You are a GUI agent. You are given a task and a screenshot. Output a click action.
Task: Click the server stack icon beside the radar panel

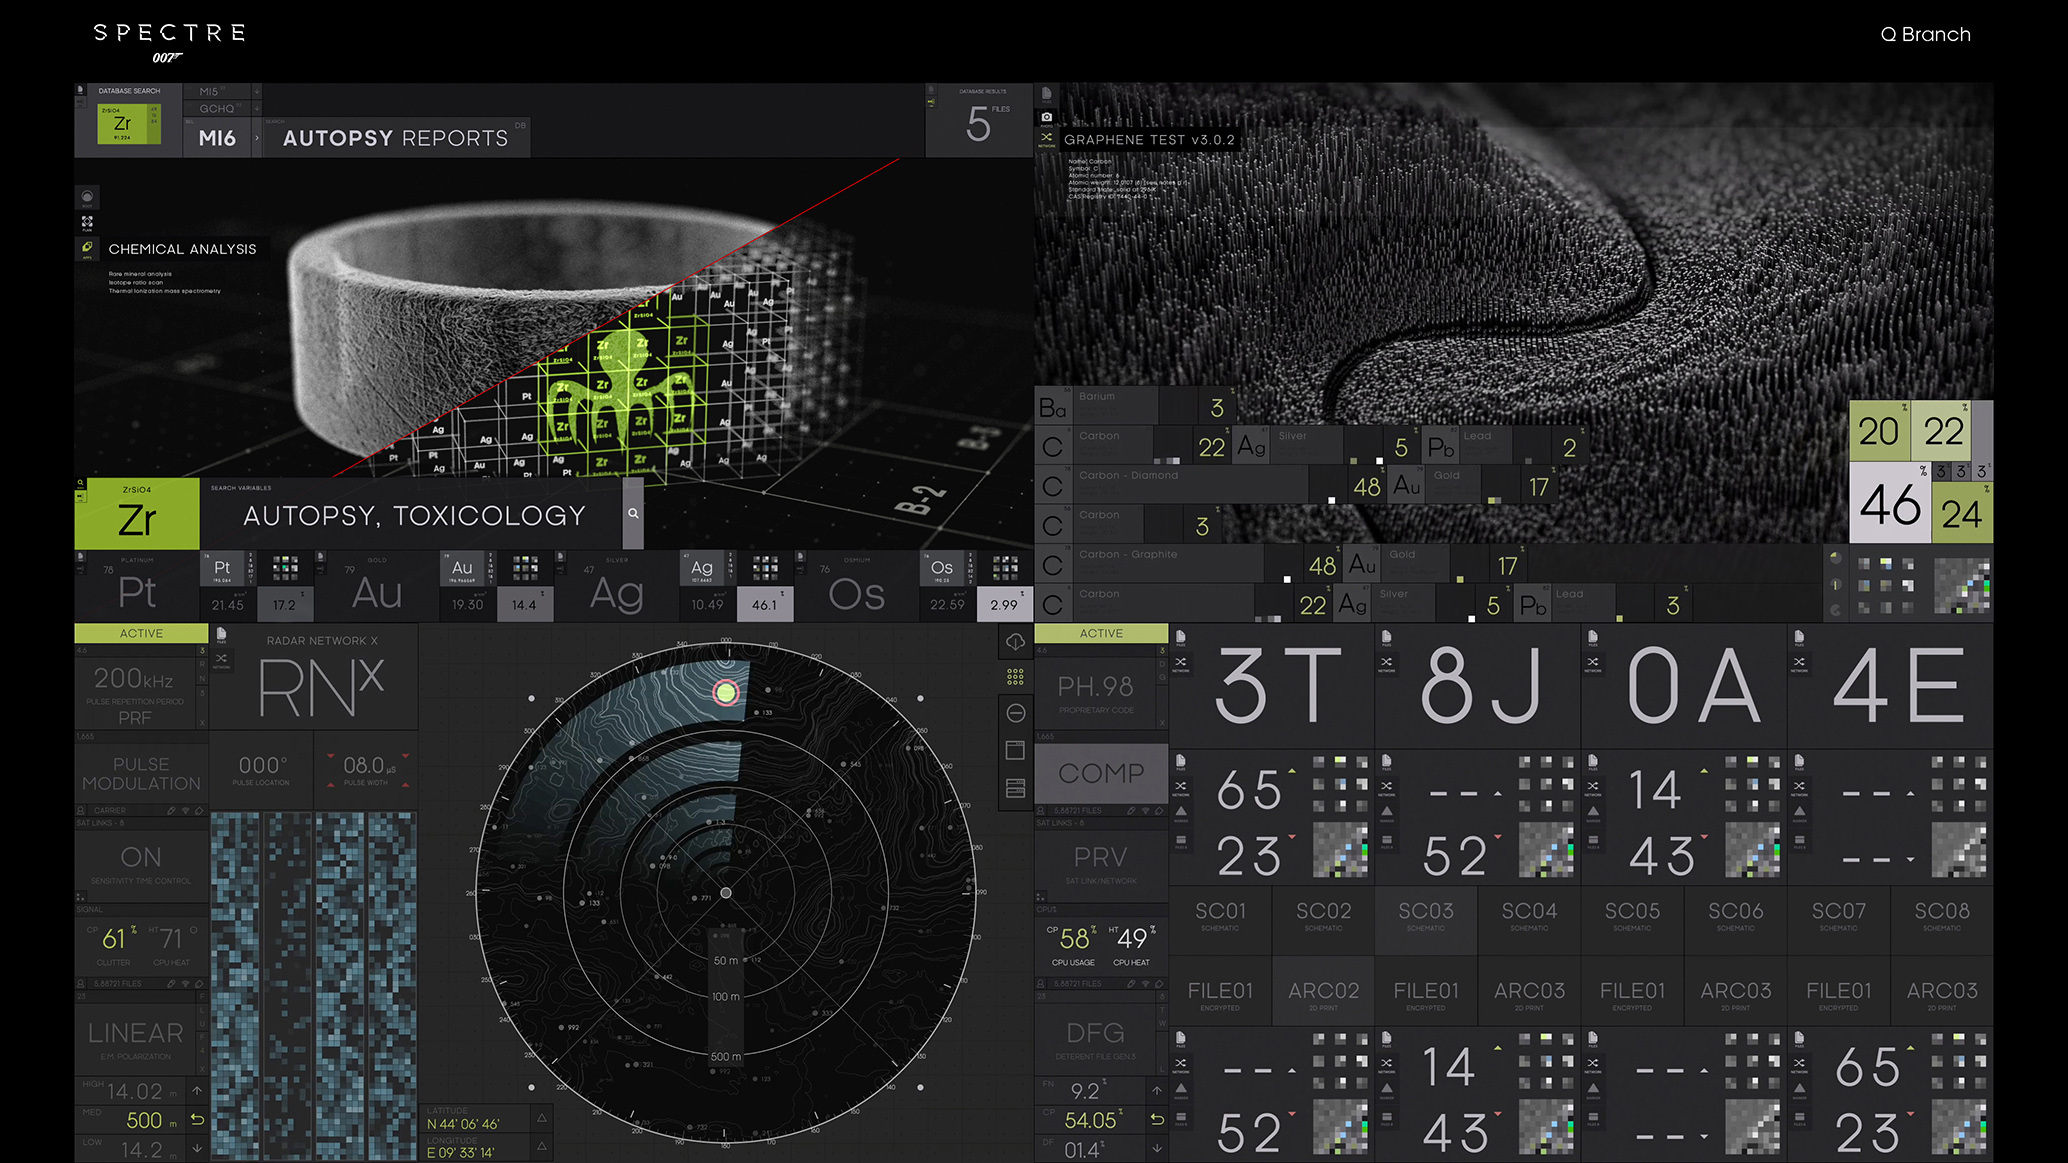pos(1016,789)
